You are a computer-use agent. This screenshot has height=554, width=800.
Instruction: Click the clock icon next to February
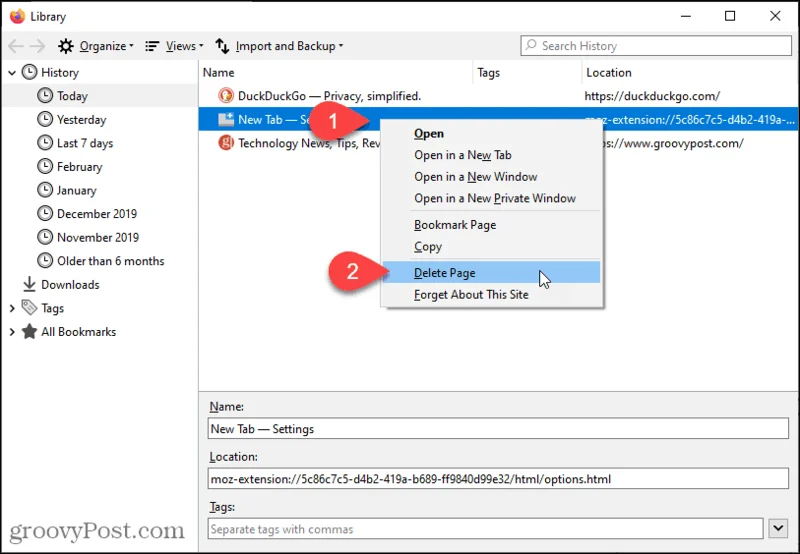pyautogui.click(x=45, y=166)
